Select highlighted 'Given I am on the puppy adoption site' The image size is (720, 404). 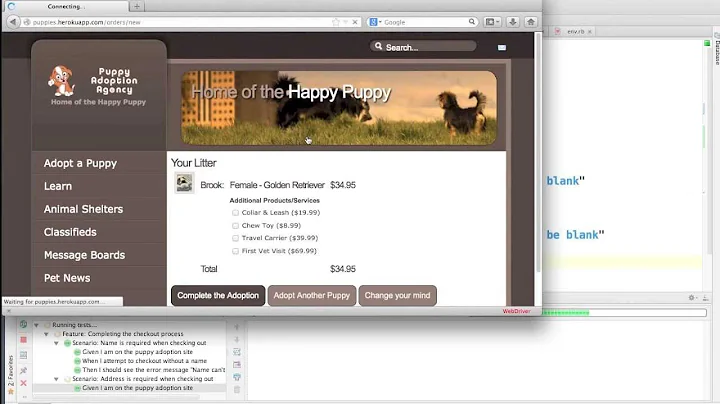click(x=137, y=388)
